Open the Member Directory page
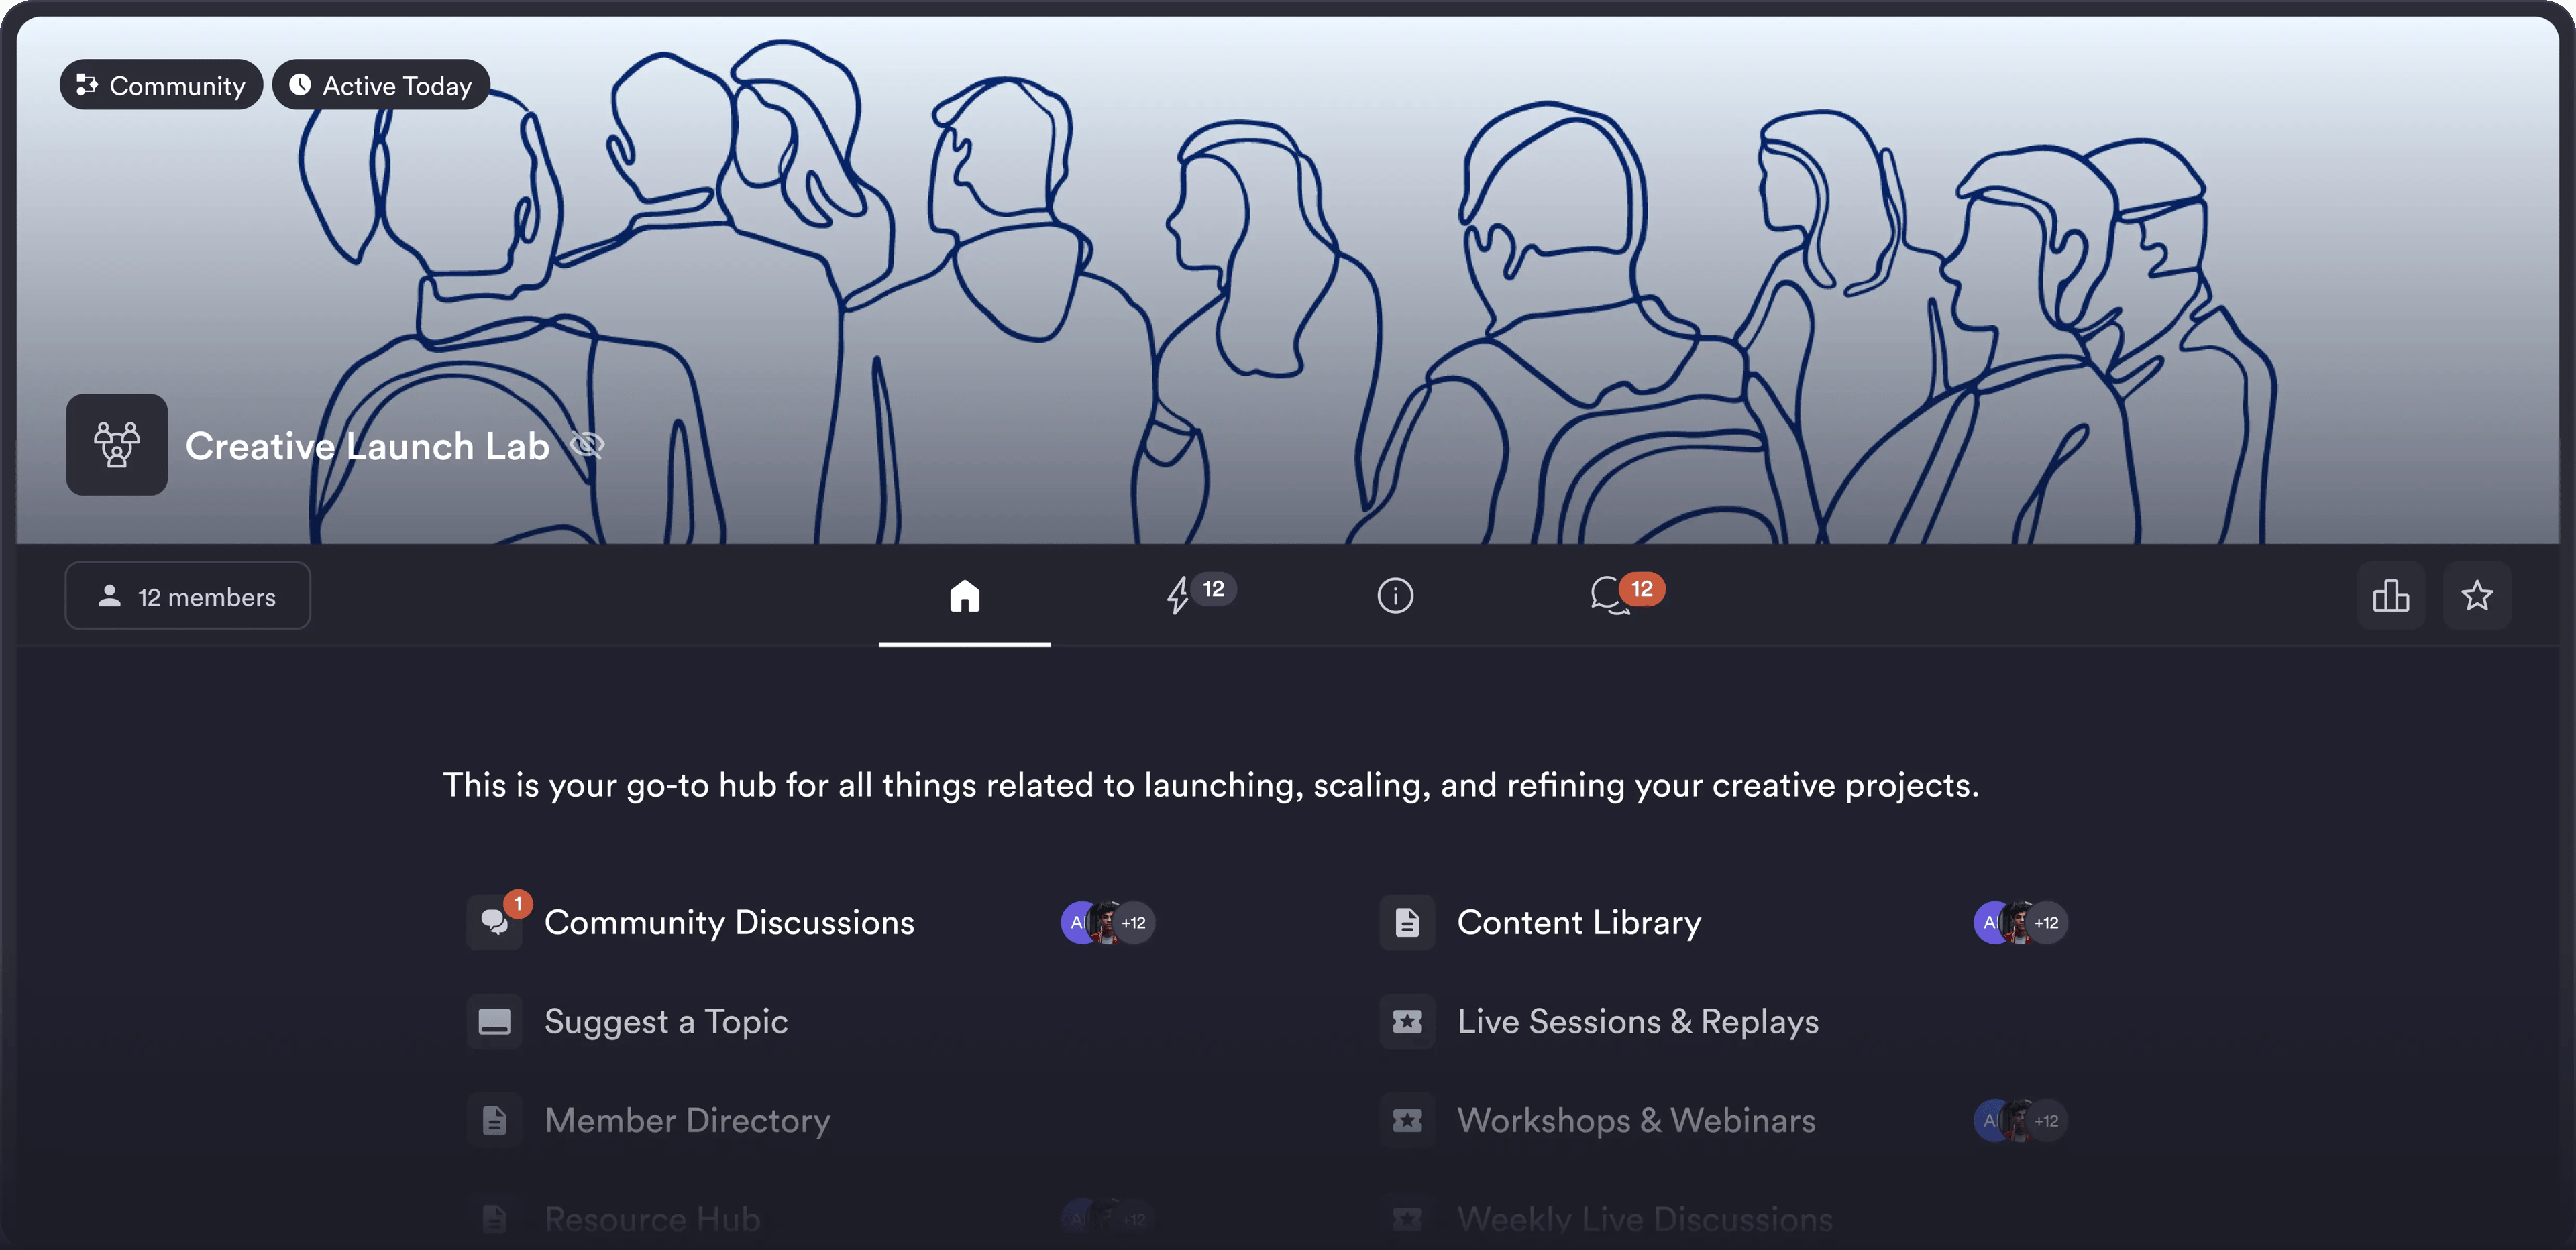2576x1250 pixels. (x=687, y=1120)
